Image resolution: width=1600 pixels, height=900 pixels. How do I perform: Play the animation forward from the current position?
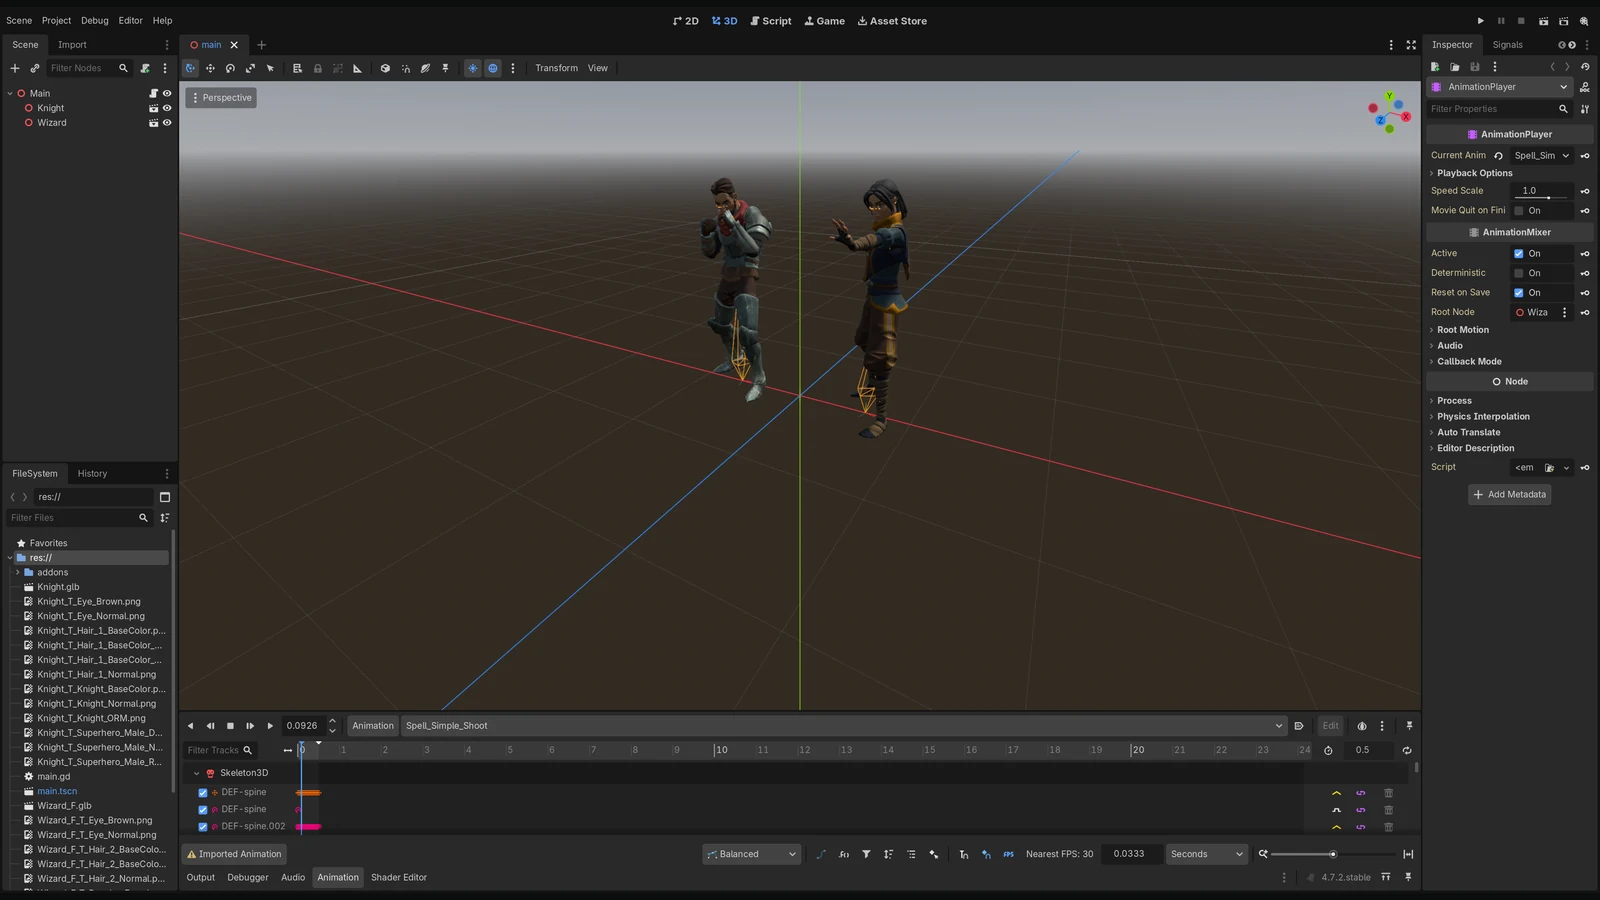(270, 726)
